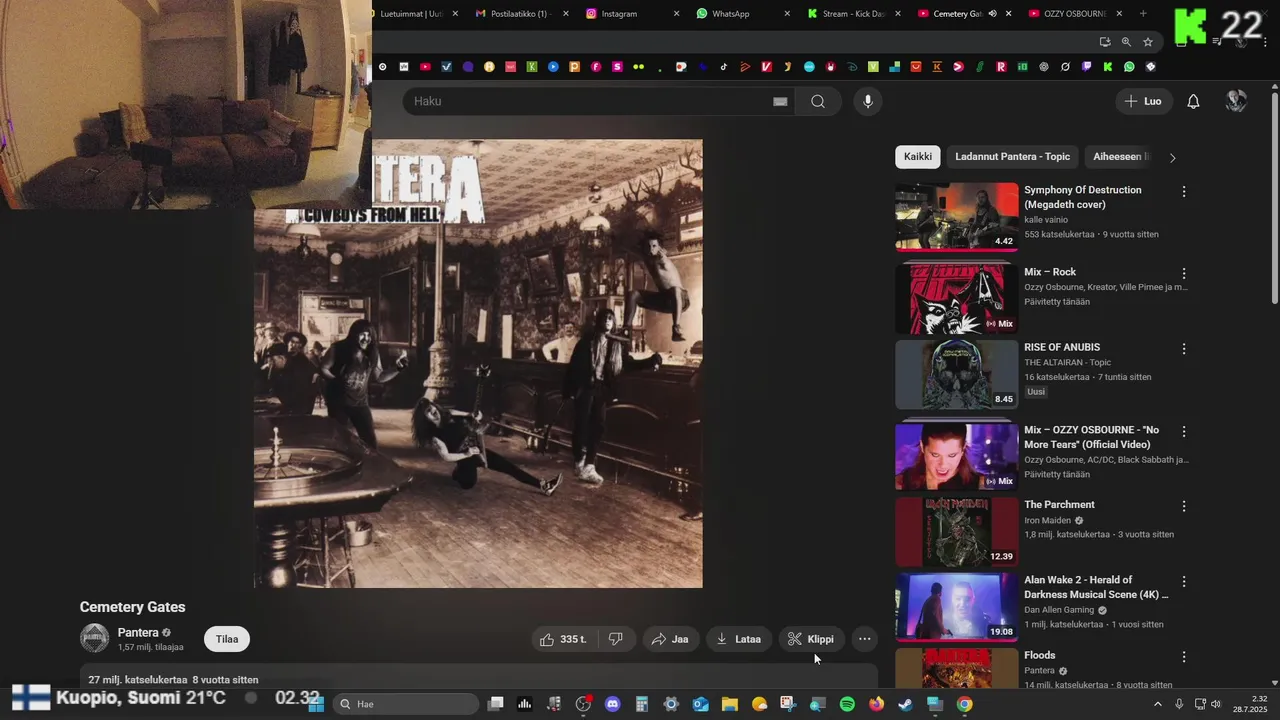Click the 'Cemetery Gates' video title
Screen dimensions: 1280x720
(132, 607)
